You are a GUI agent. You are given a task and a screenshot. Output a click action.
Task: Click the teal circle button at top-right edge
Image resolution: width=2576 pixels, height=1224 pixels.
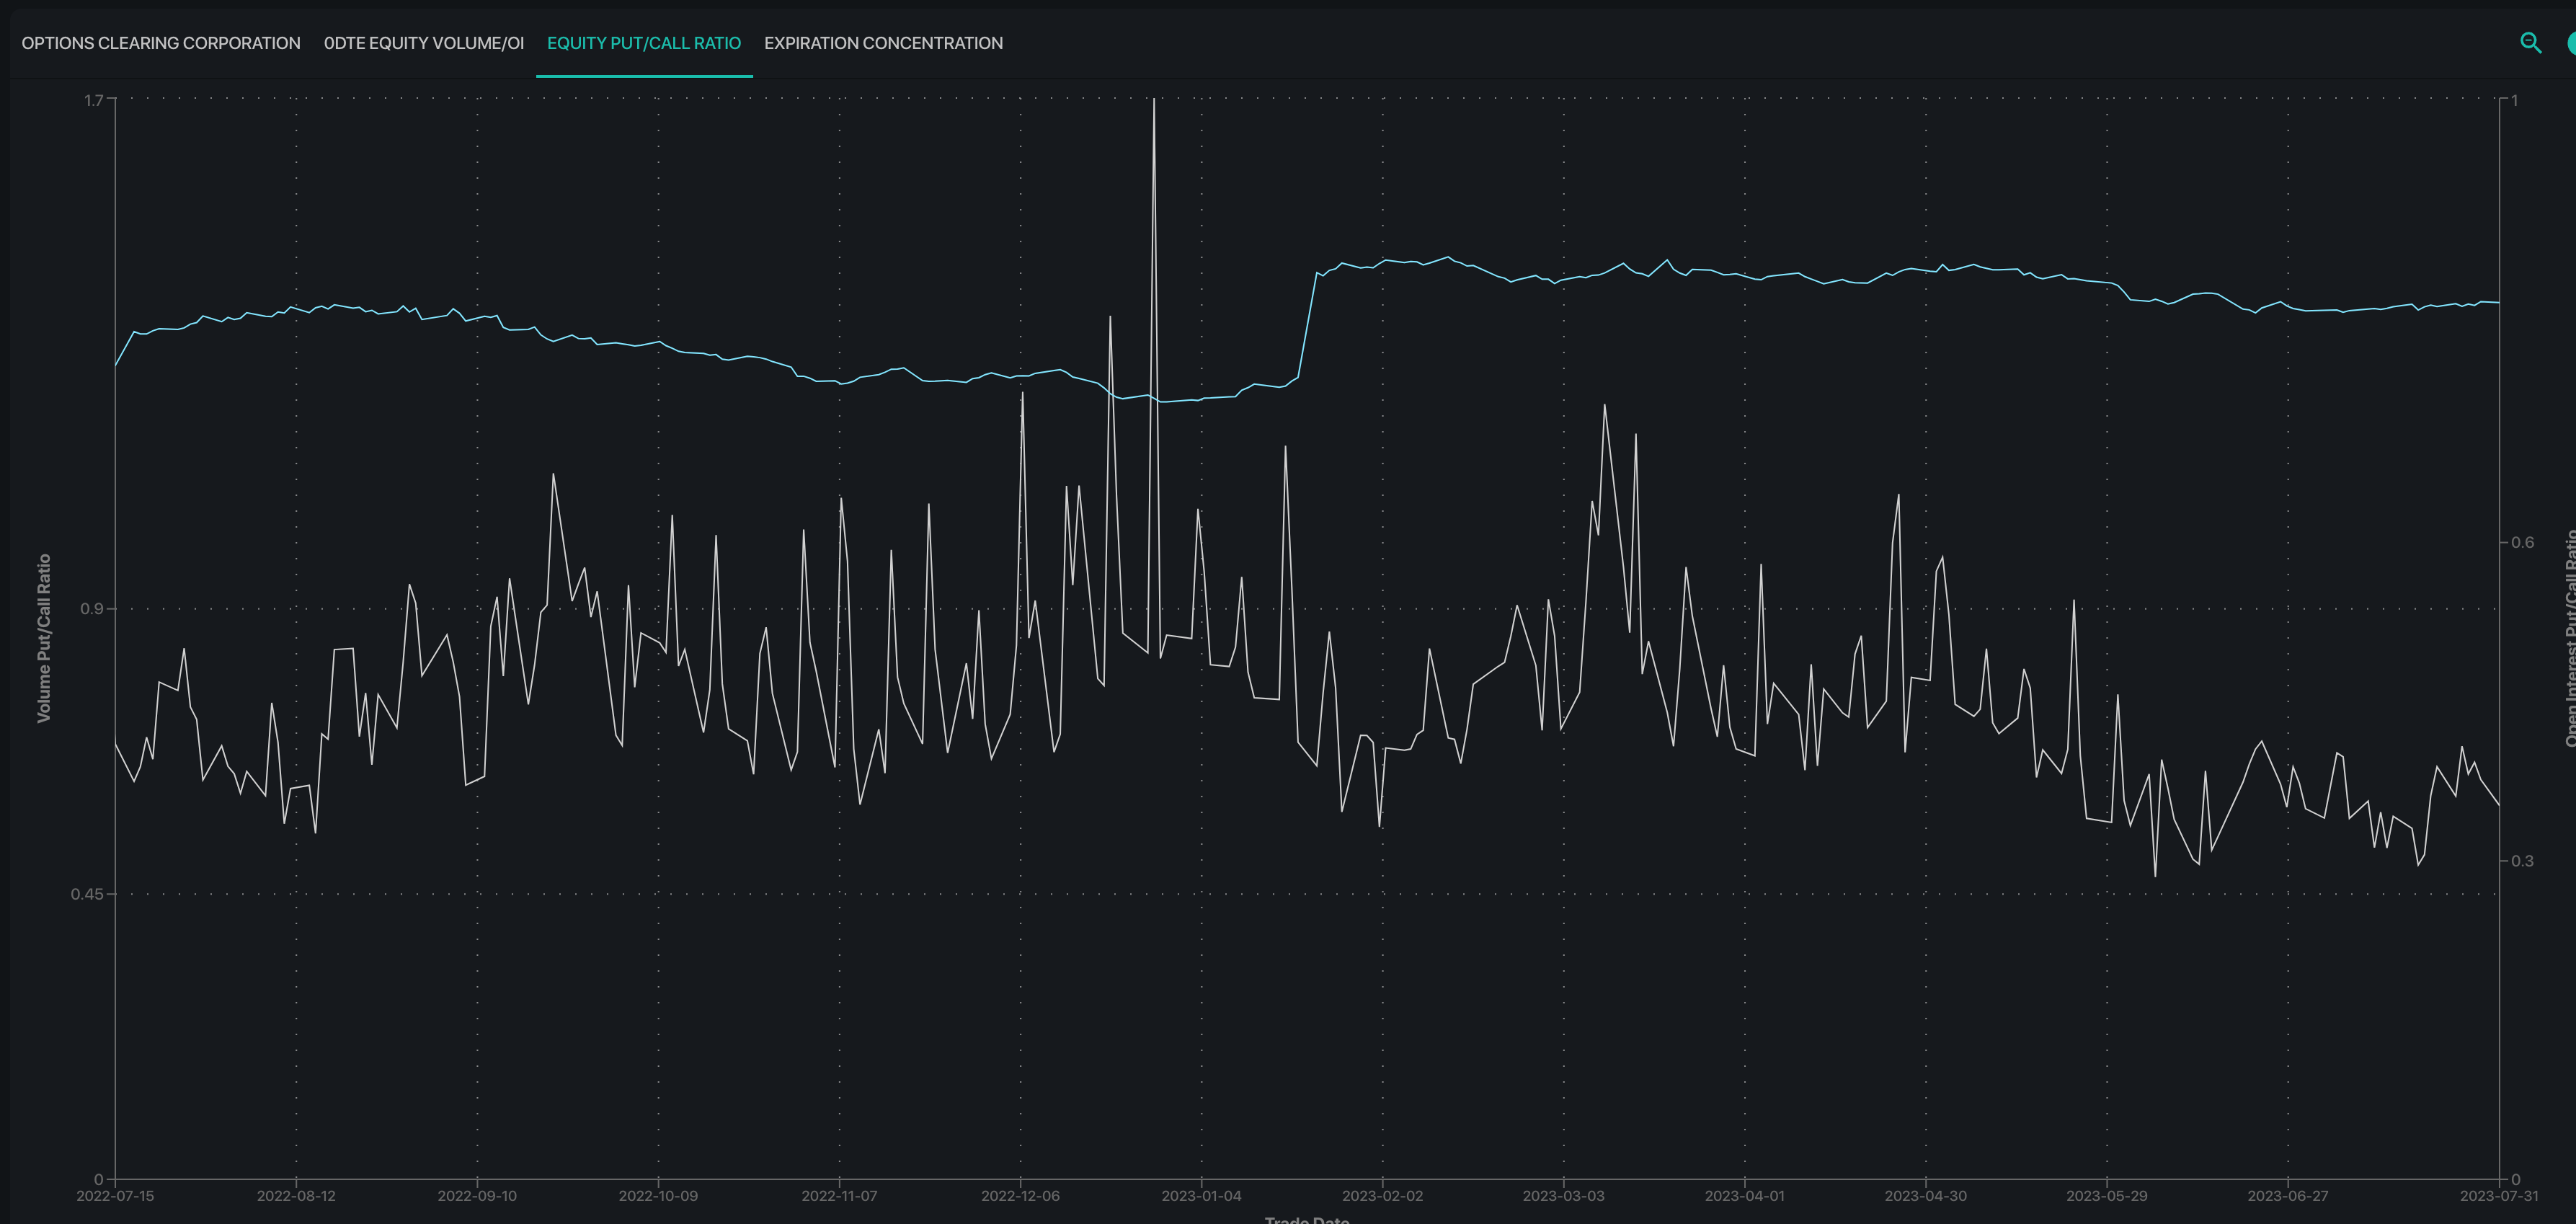tap(2570, 43)
